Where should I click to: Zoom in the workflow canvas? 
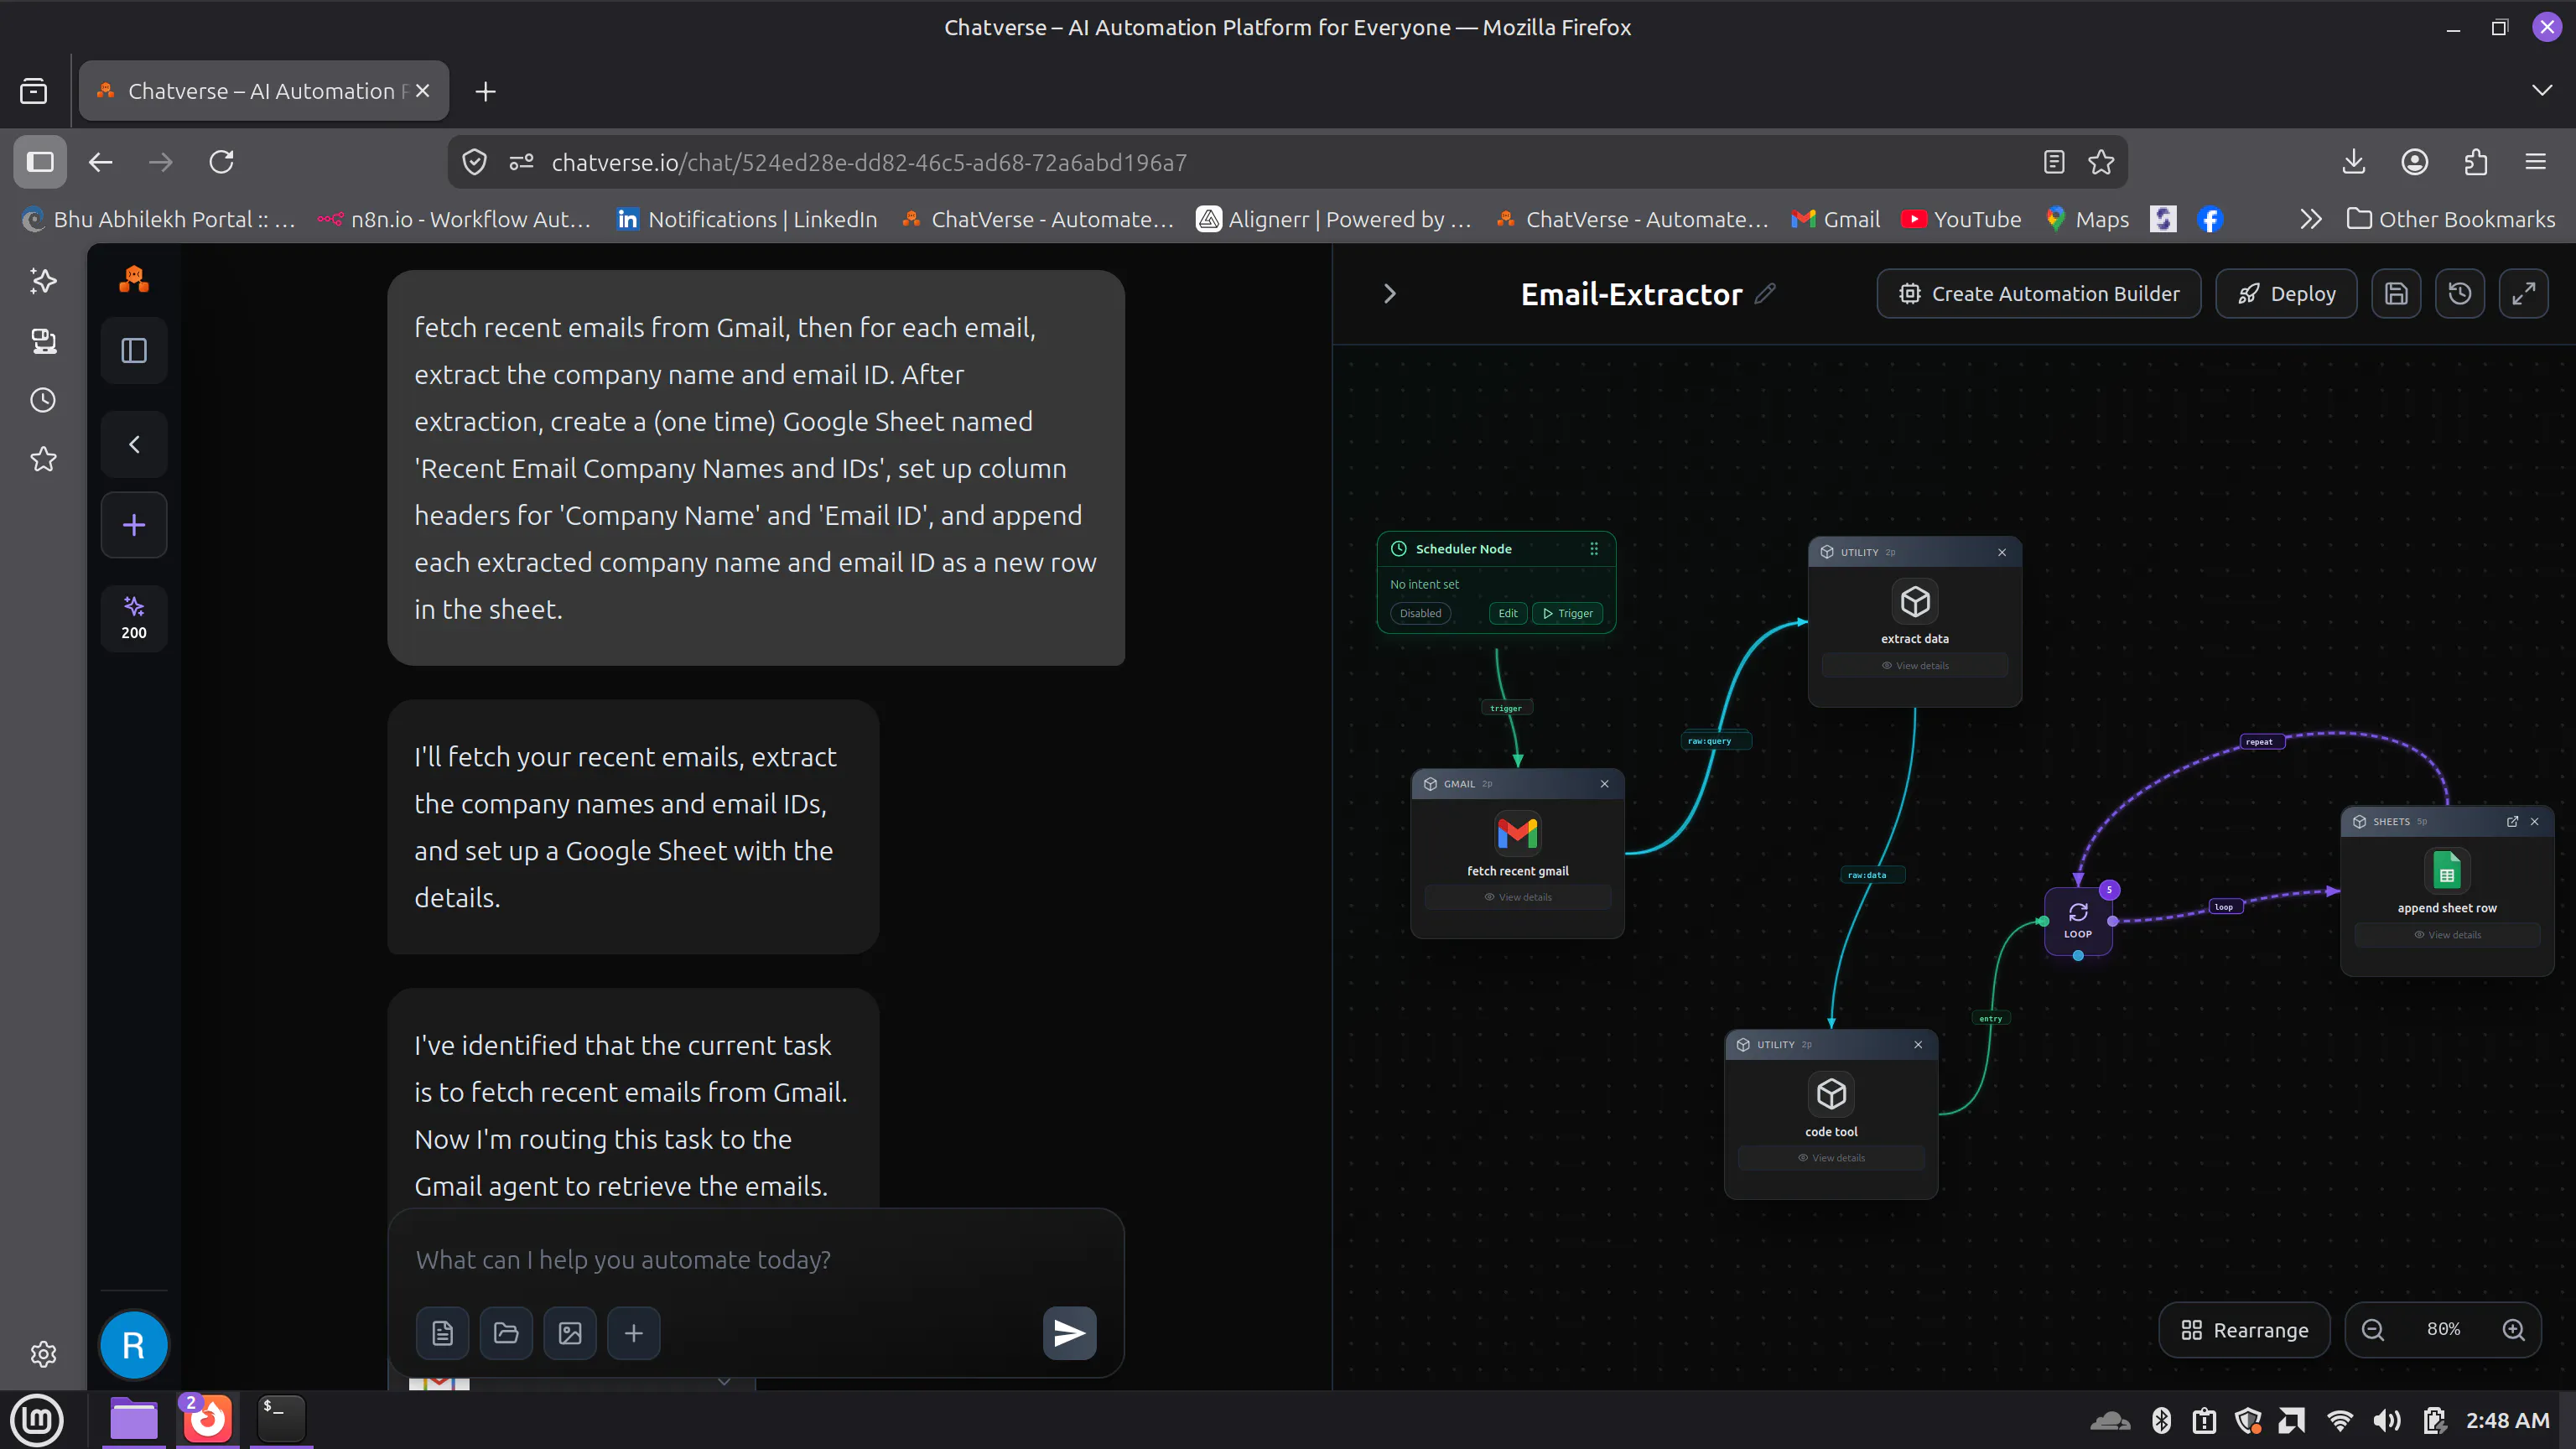(2514, 1330)
